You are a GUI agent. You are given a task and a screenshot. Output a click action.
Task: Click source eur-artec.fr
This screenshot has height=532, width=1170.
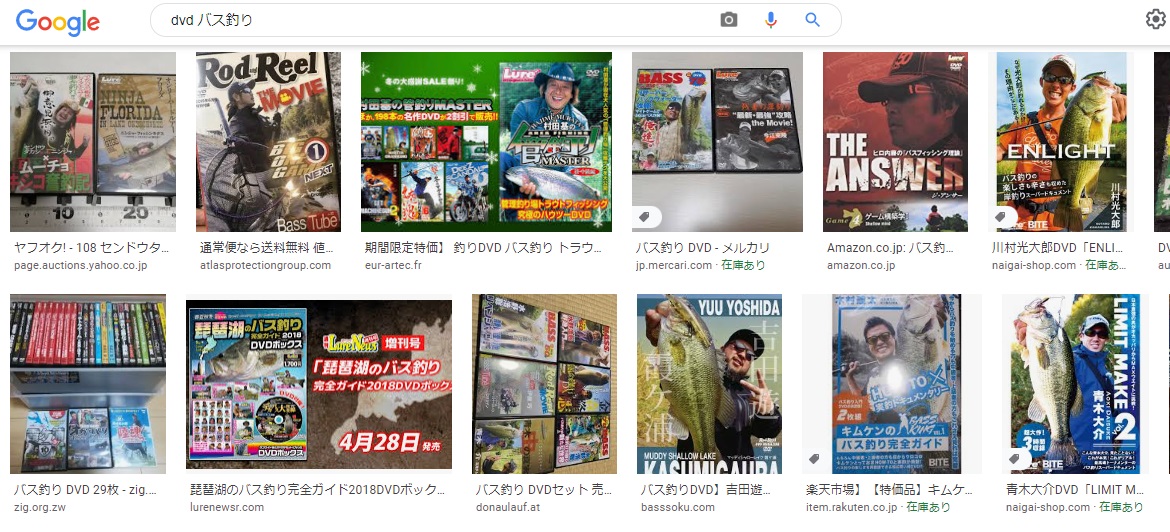(x=393, y=265)
